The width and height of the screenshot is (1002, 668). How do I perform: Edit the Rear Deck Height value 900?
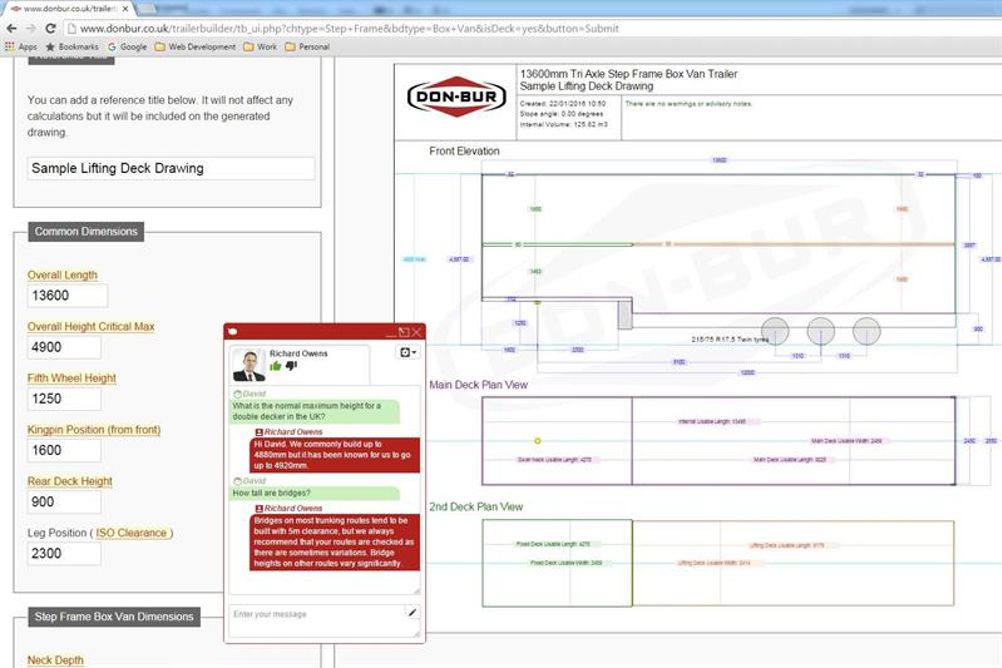tap(64, 502)
